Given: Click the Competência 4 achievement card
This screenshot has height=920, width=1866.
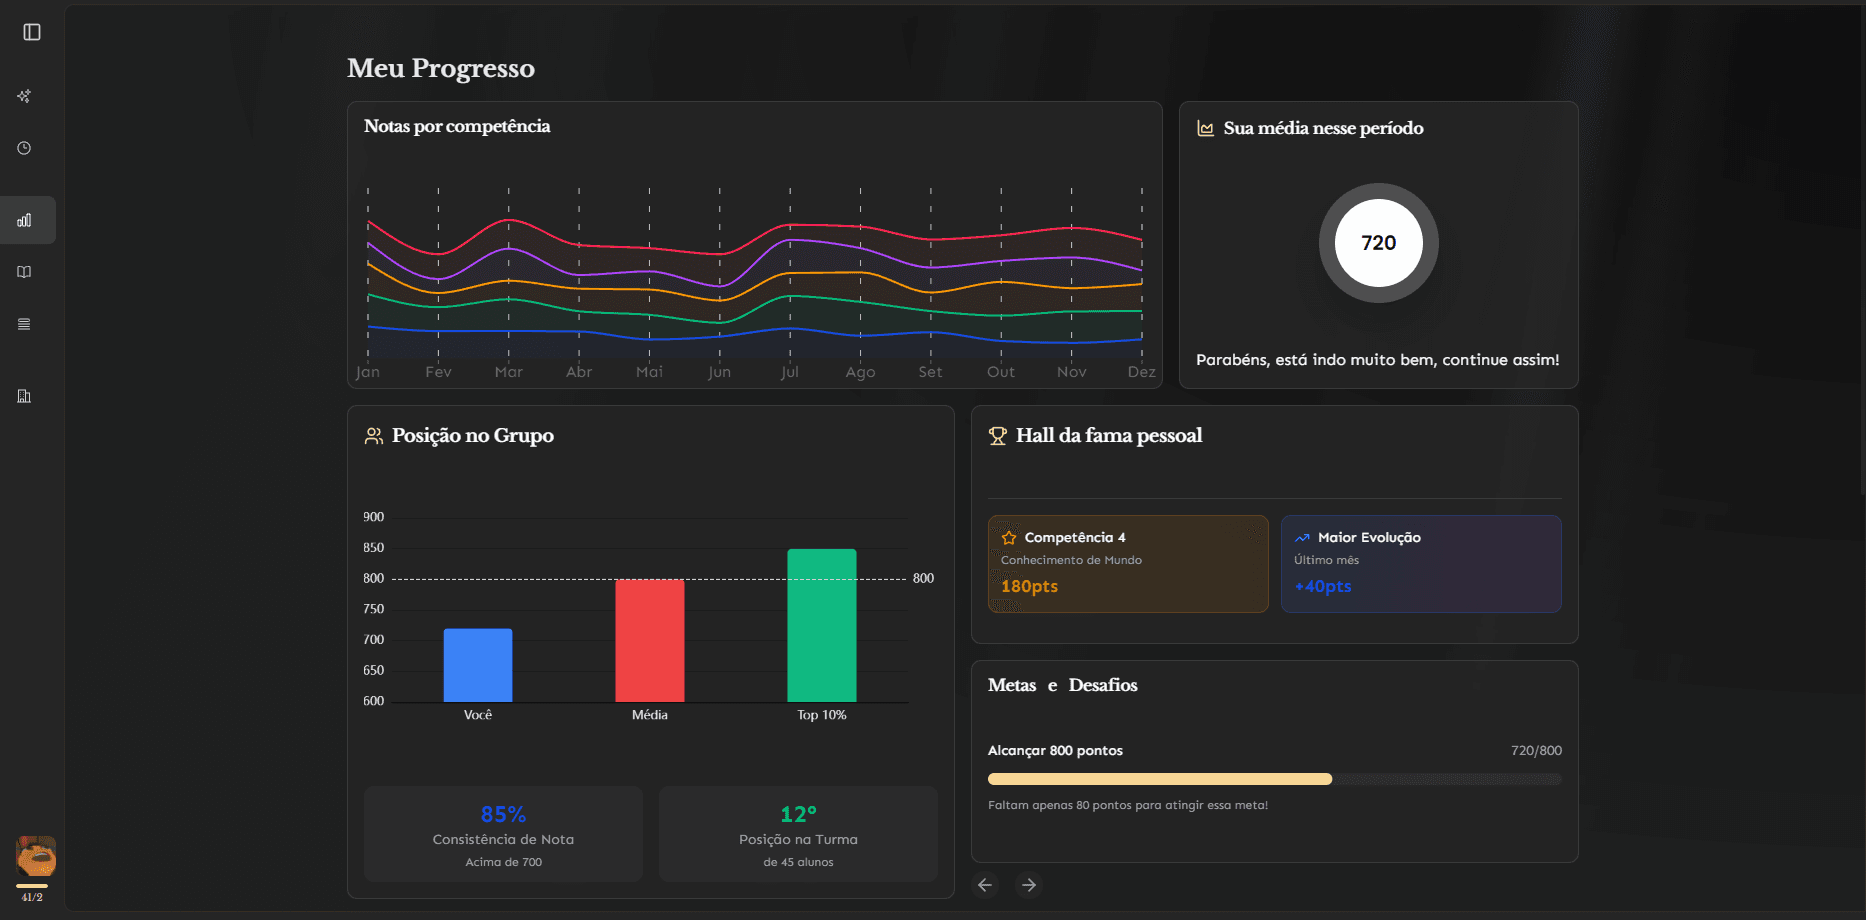Looking at the screenshot, I should (x=1128, y=564).
